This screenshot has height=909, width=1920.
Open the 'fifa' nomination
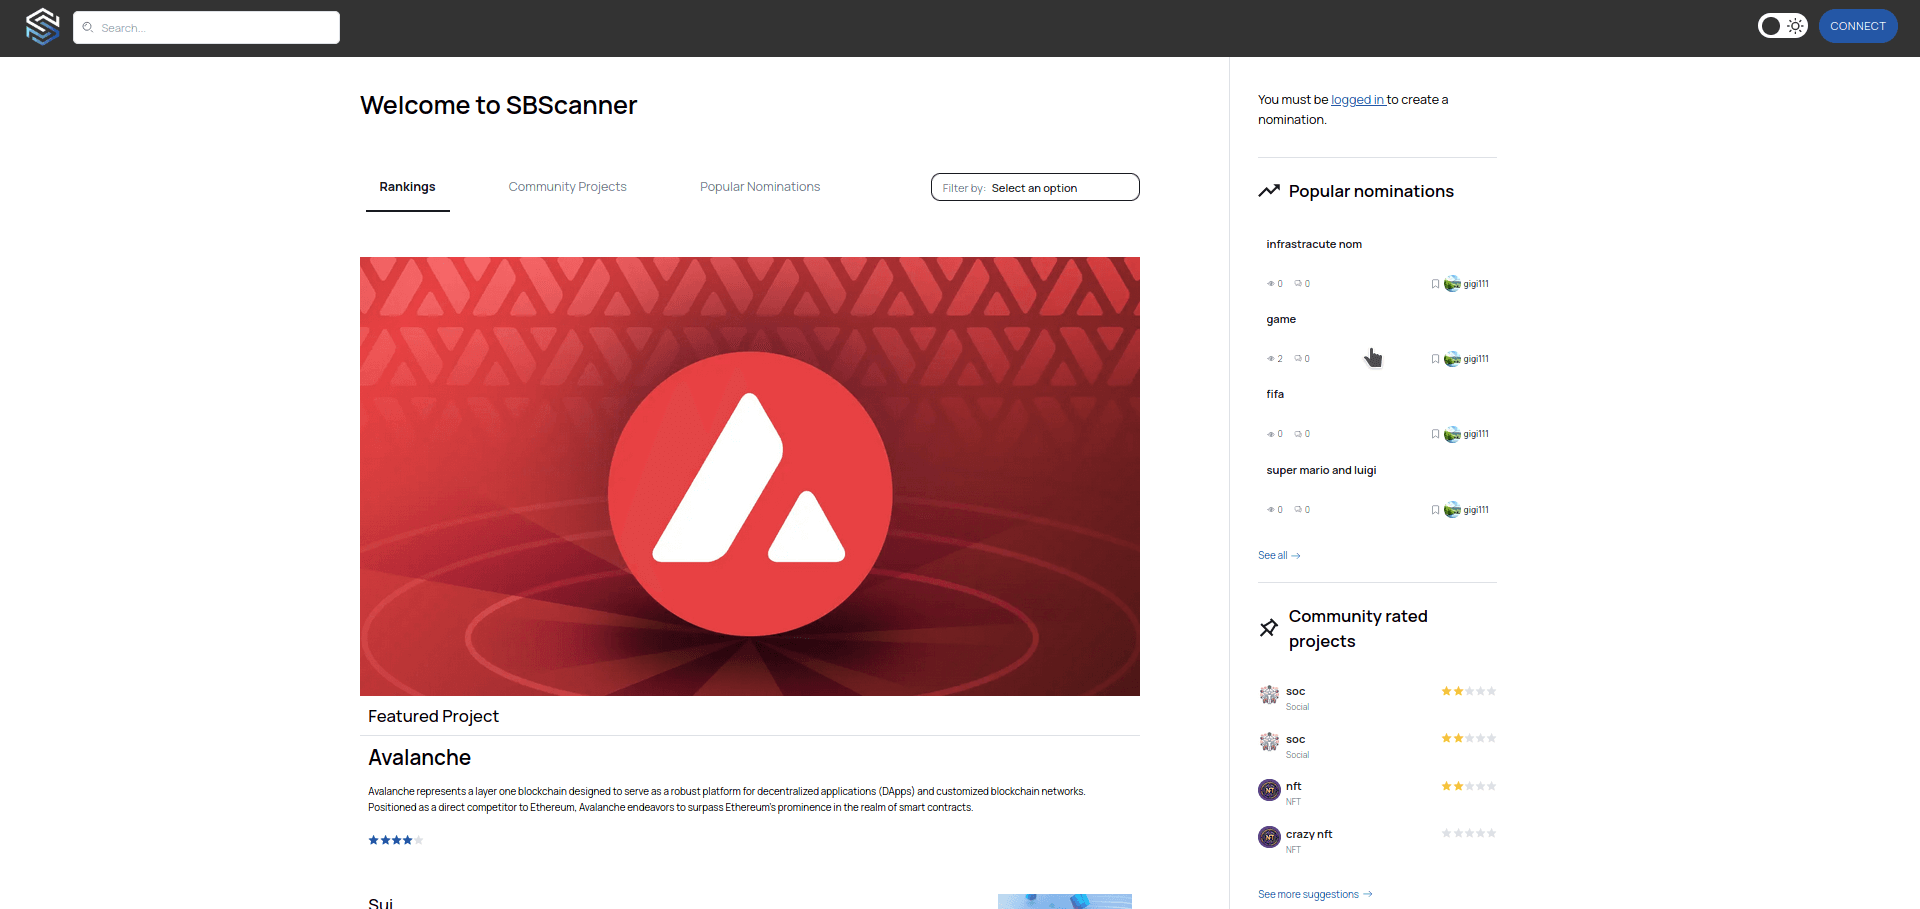coord(1275,395)
